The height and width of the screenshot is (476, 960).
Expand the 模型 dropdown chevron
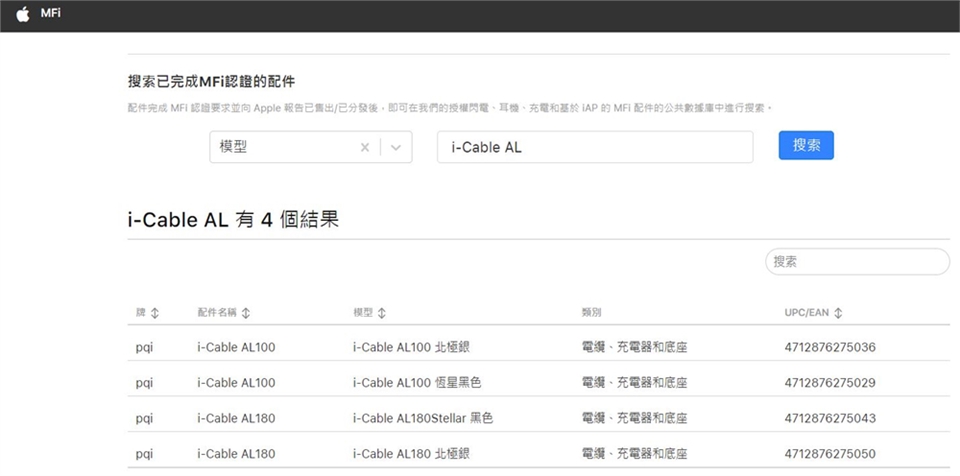point(396,147)
